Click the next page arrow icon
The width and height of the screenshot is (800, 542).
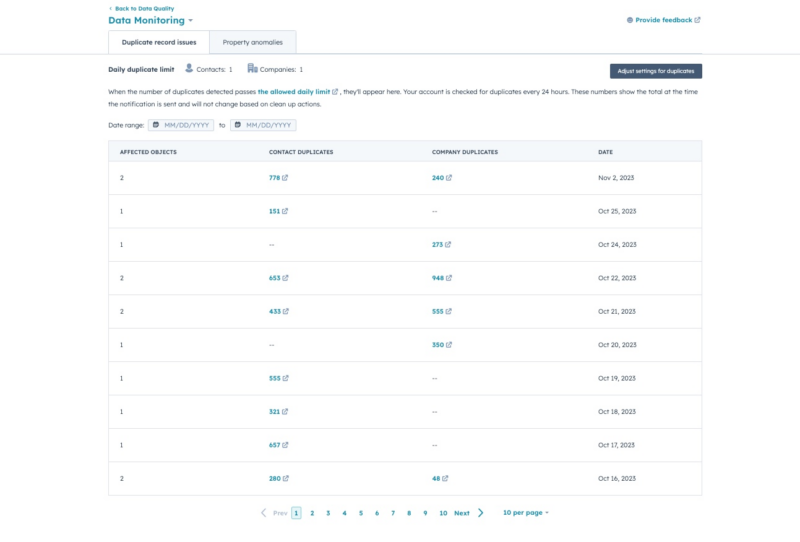click(481, 513)
